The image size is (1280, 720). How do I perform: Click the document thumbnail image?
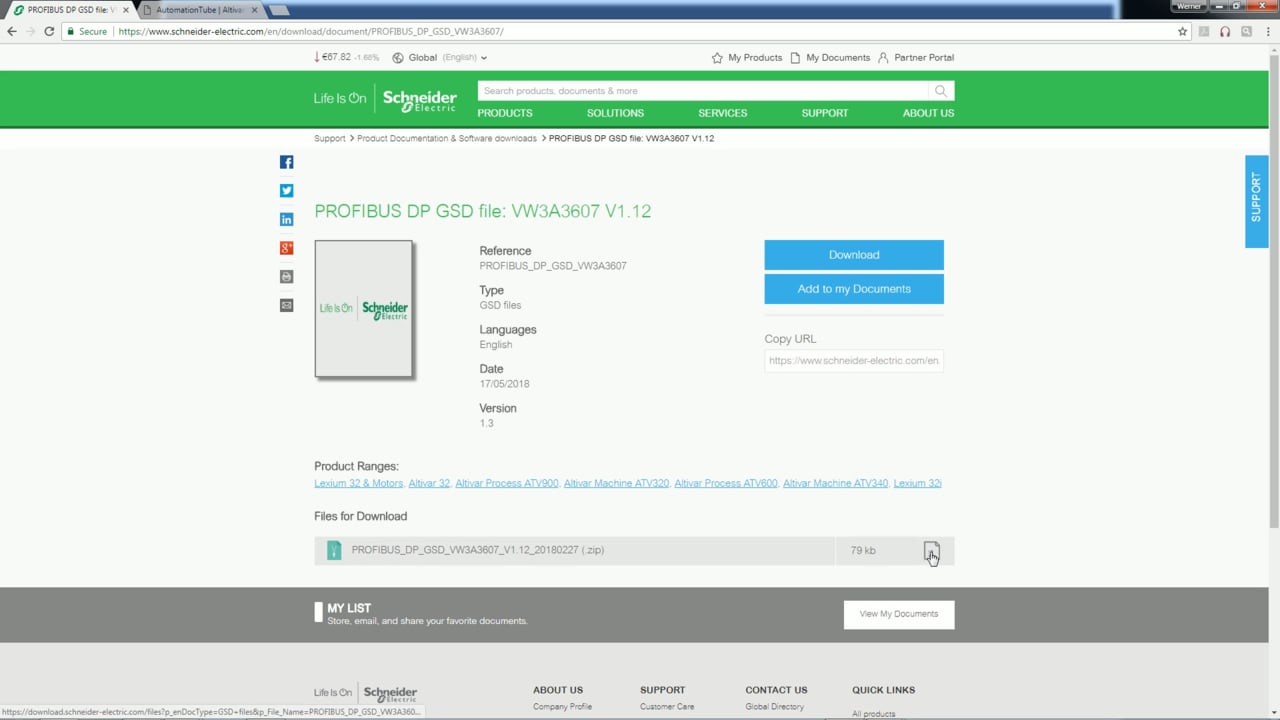[x=364, y=309]
